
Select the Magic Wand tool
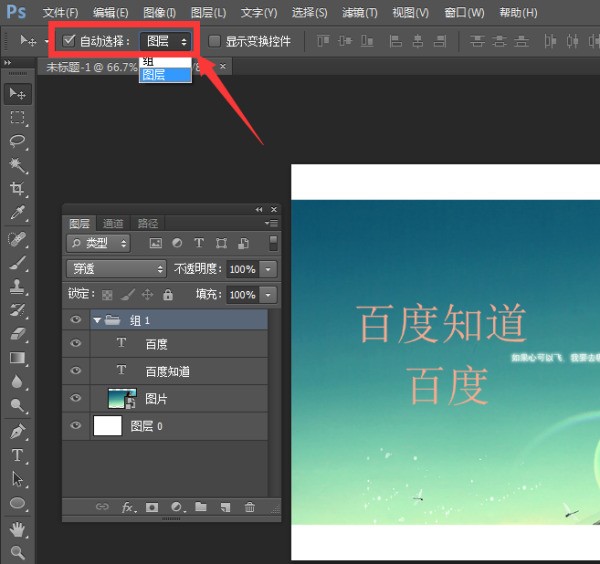[18, 165]
